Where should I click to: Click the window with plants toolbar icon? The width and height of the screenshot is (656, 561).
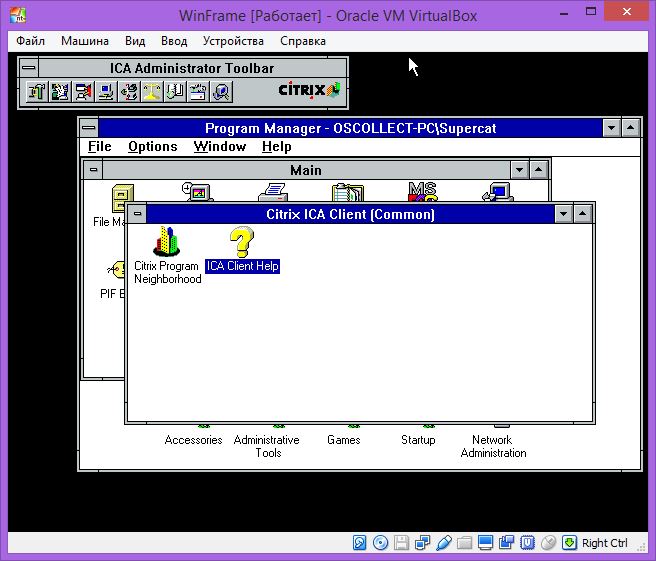pos(198,91)
